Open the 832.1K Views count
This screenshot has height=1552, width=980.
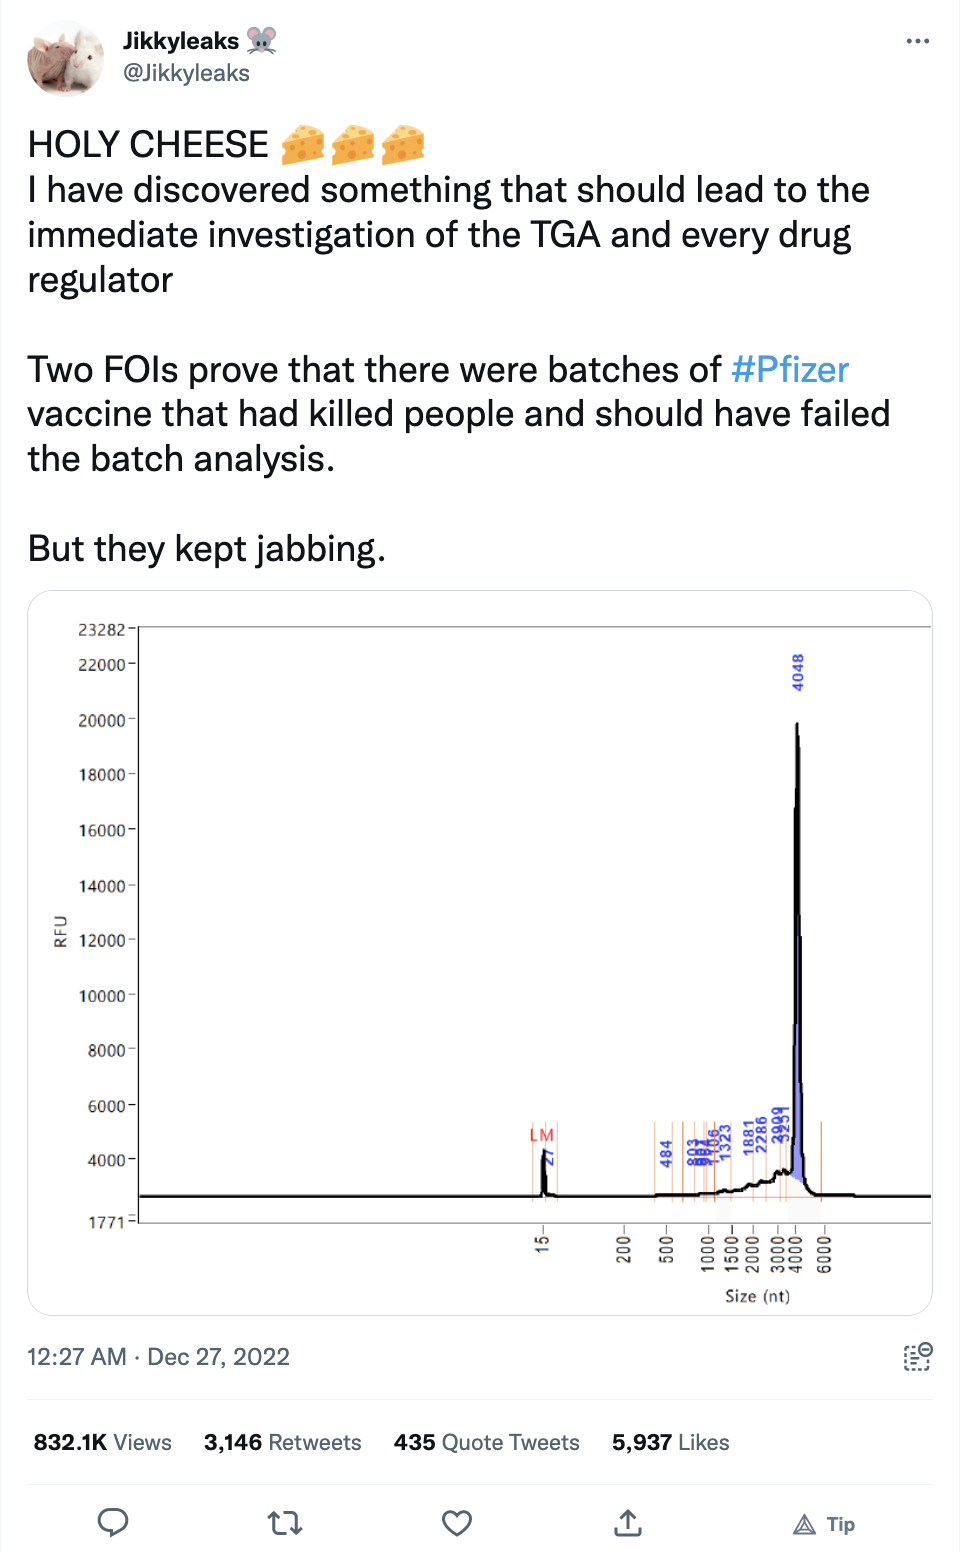103,1442
